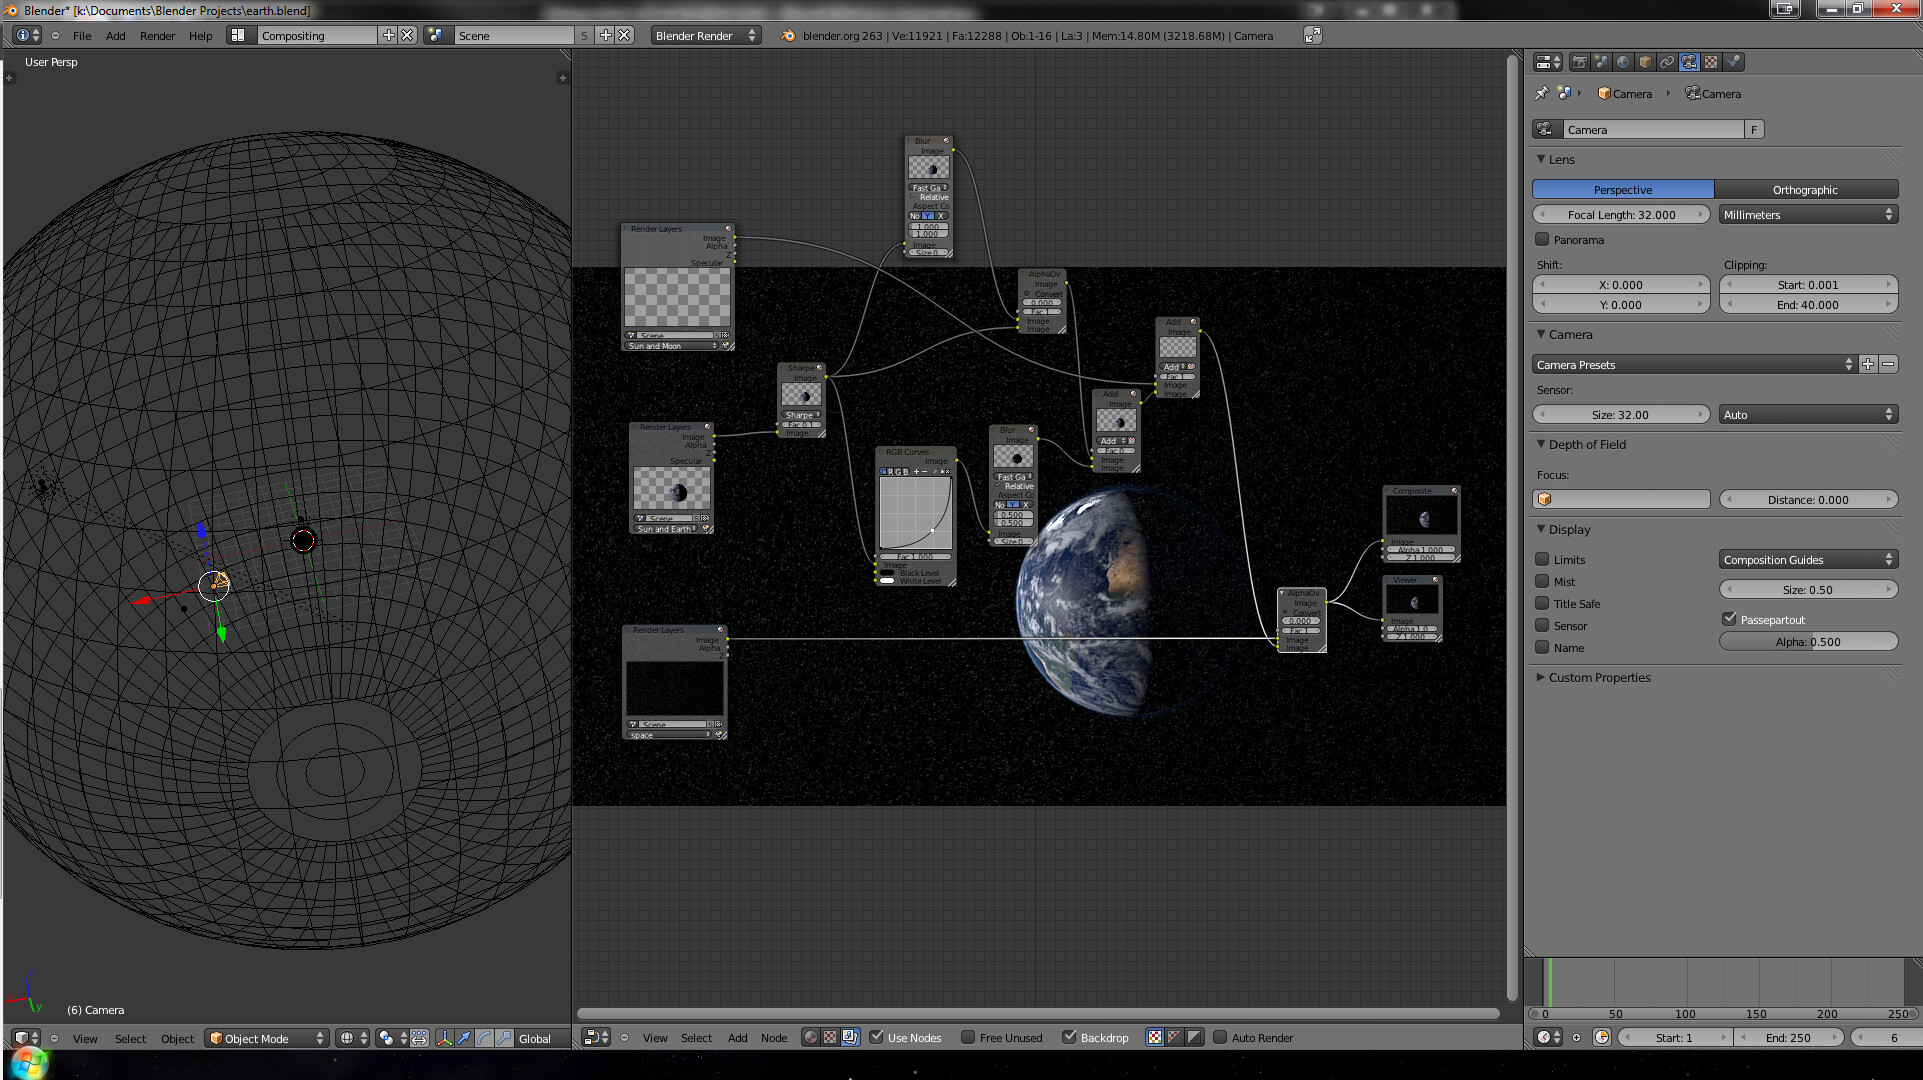Click the F fake user button
This screenshot has height=1080, width=1923.
pyautogui.click(x=1754, y=129)
